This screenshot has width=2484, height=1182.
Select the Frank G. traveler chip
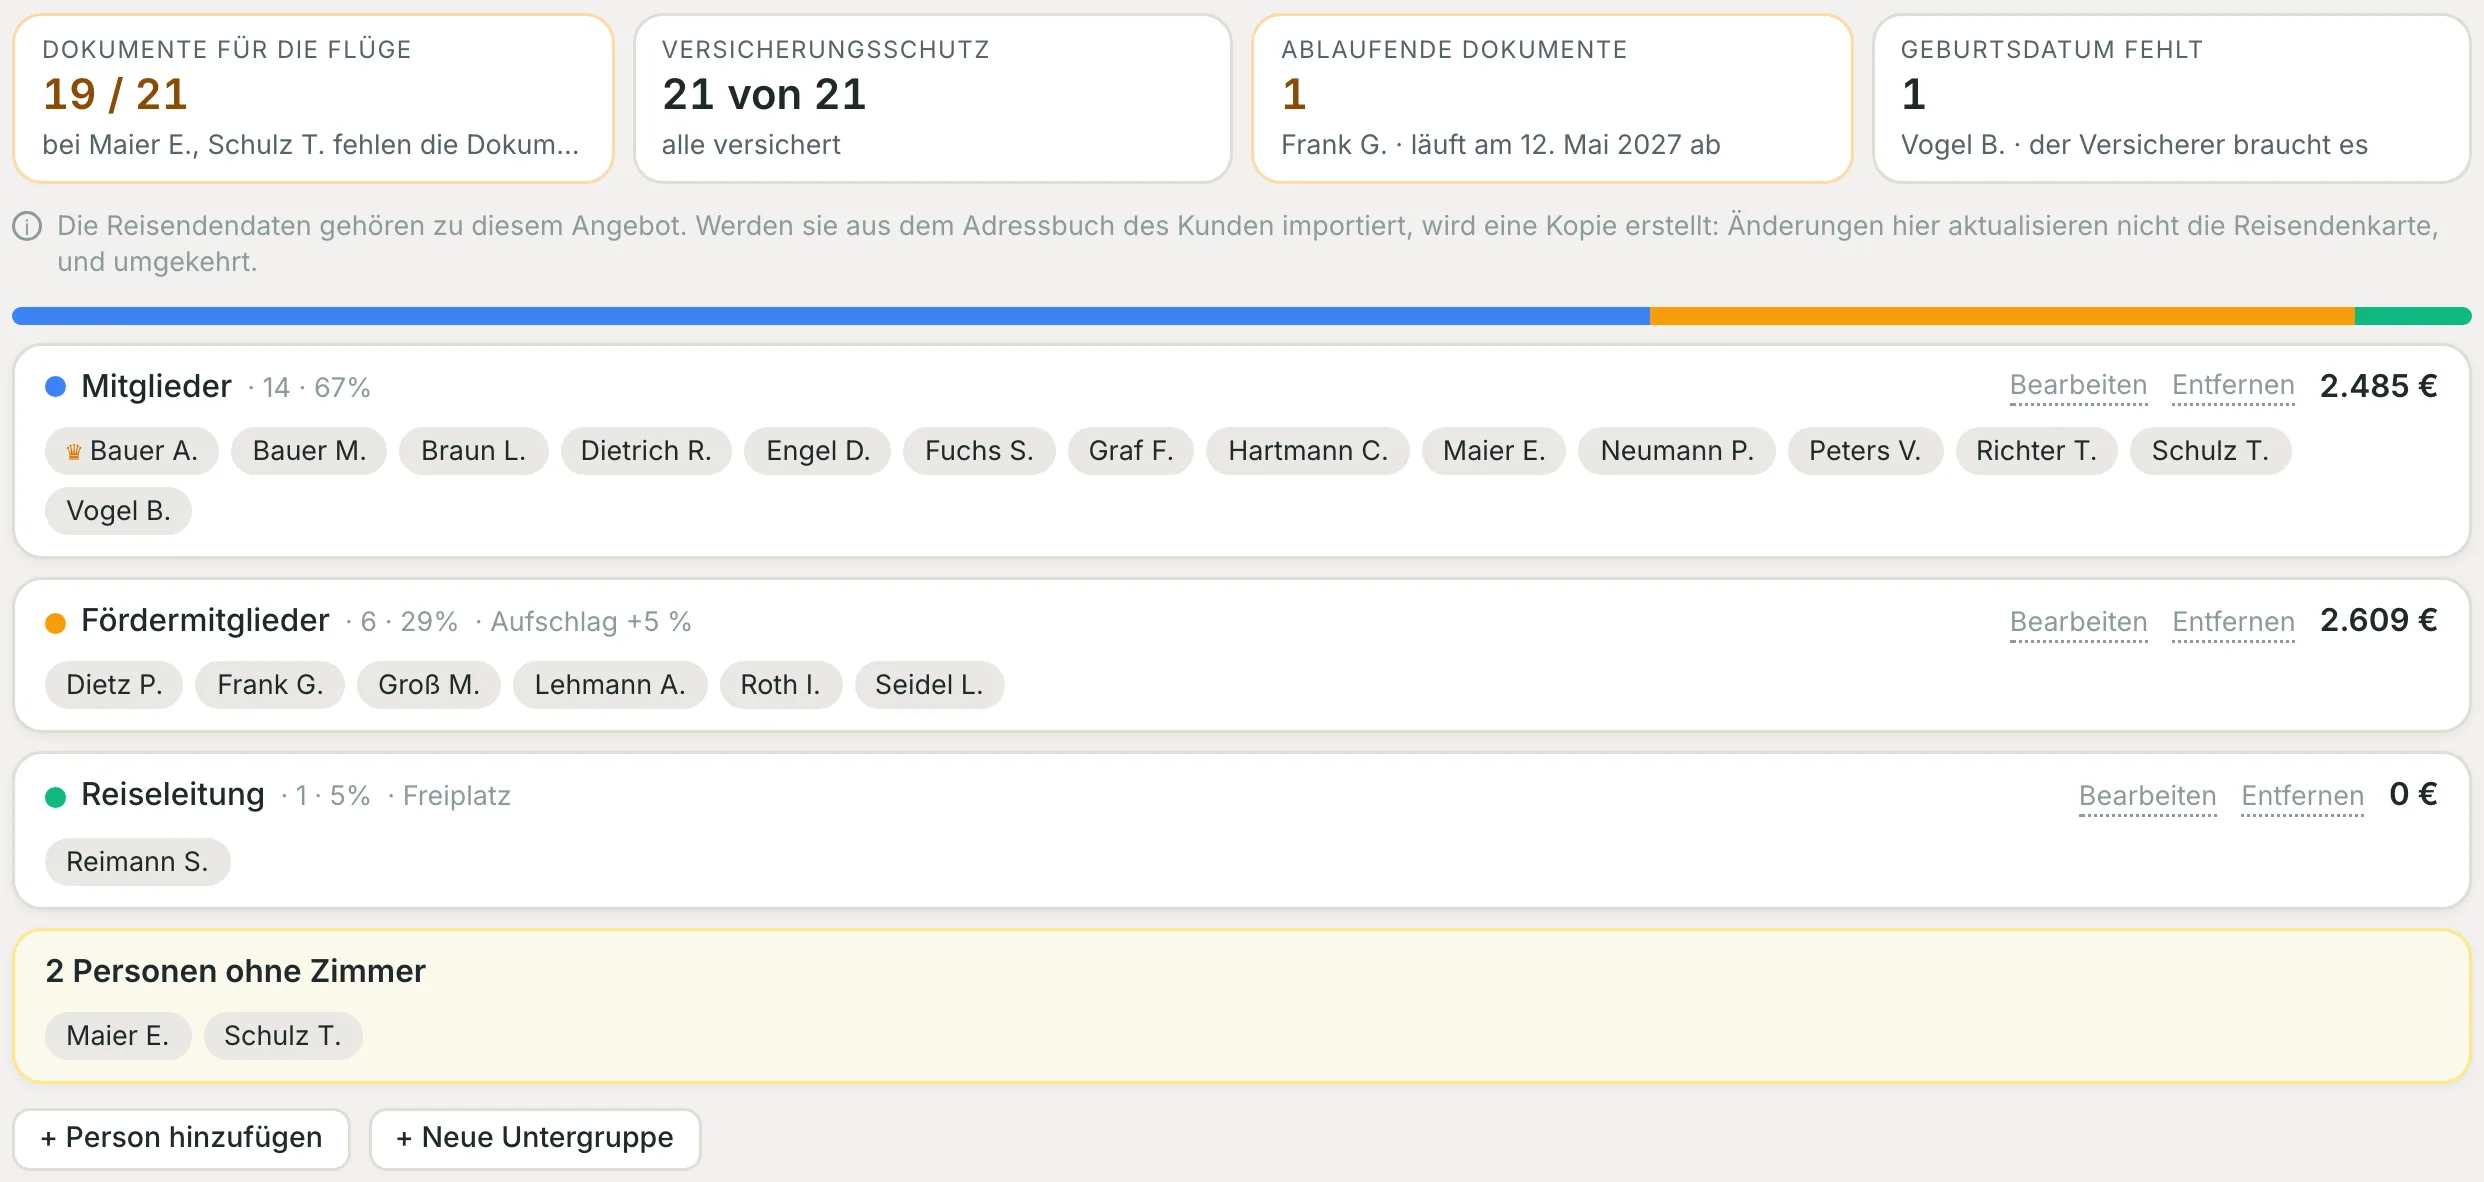click(270, 685)
